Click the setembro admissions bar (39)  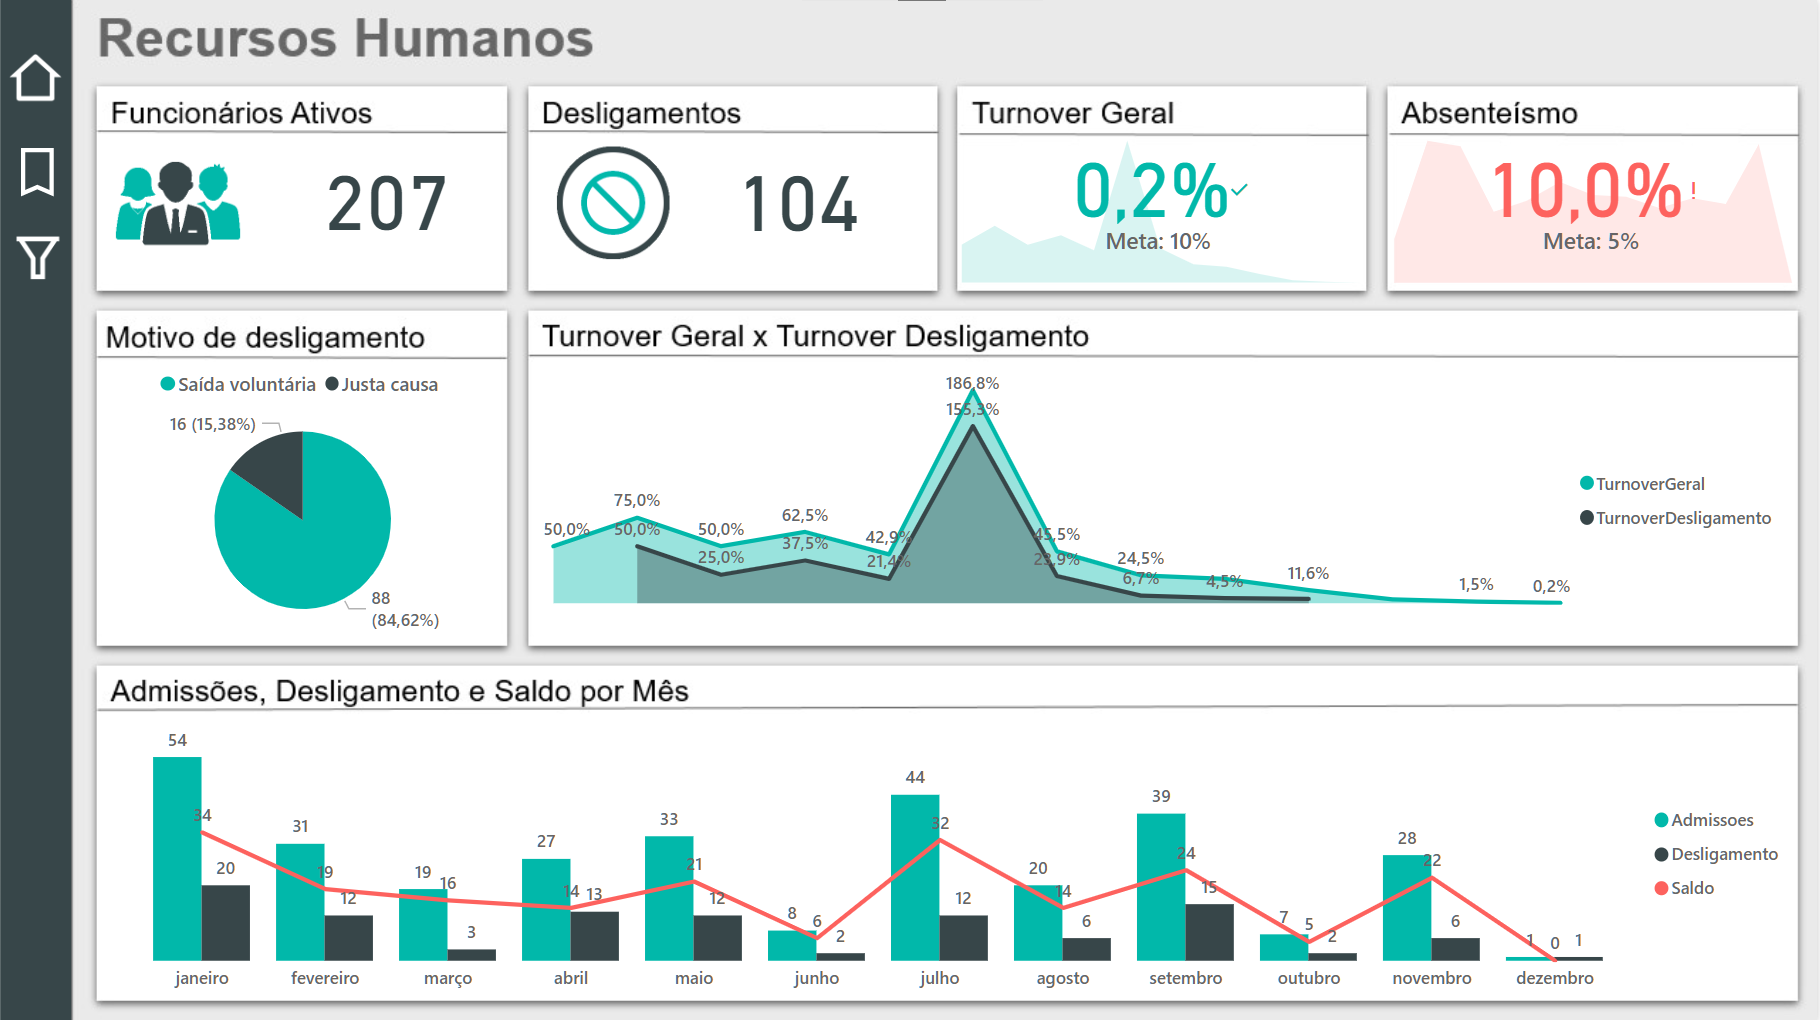pos(1161,887)
